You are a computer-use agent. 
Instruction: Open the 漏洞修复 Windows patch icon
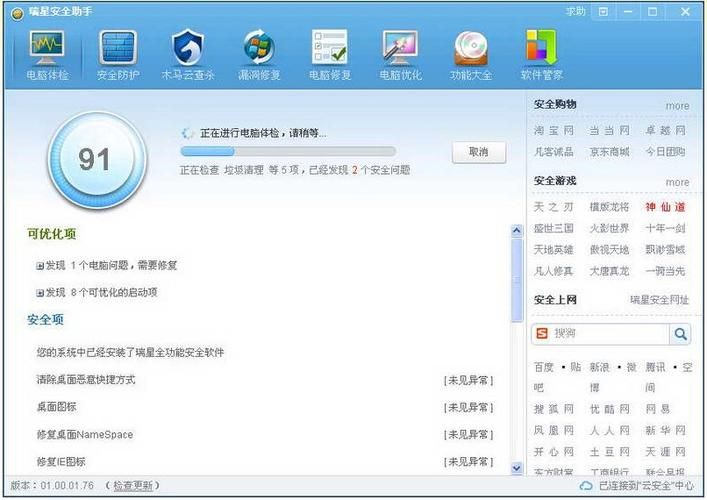pos(259,48)
